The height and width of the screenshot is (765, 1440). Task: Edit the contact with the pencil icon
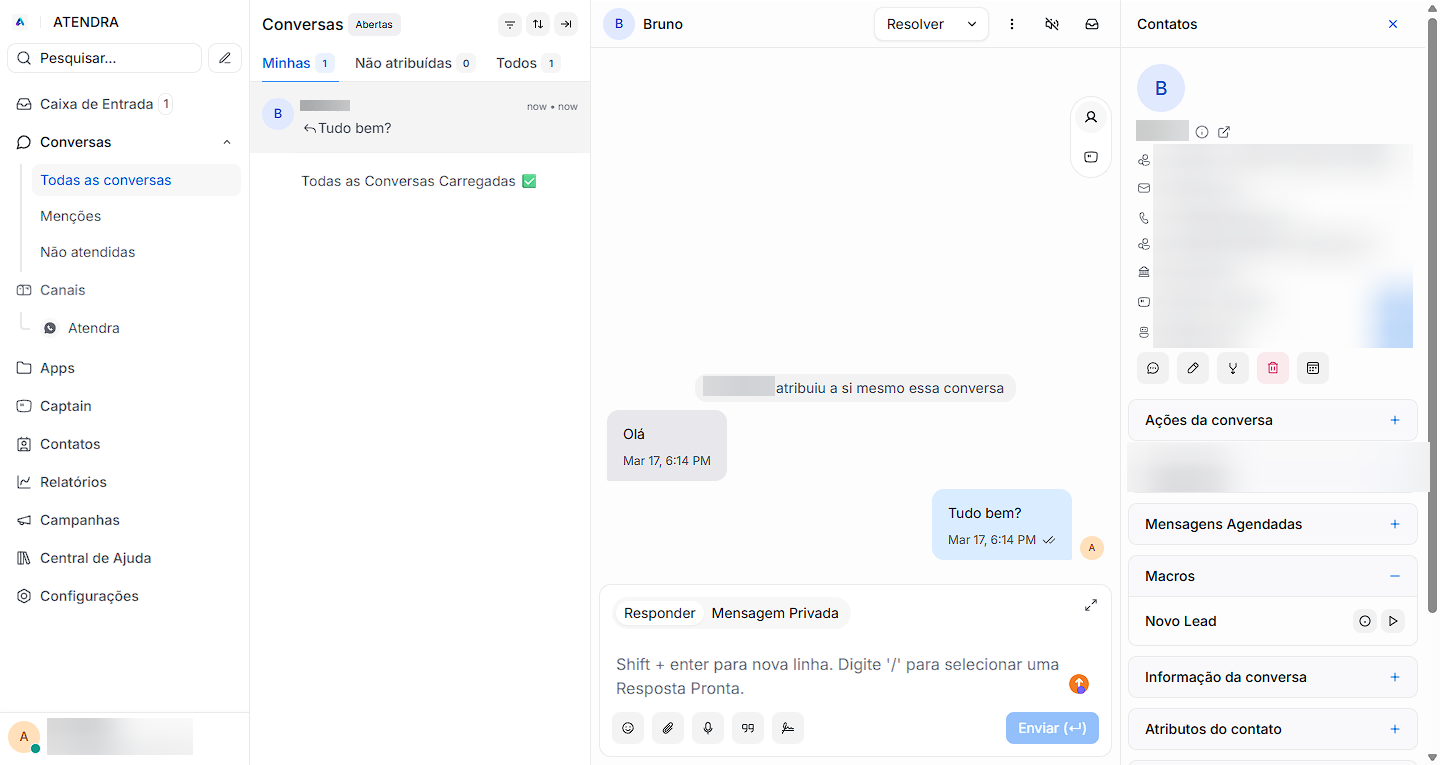1193,368
